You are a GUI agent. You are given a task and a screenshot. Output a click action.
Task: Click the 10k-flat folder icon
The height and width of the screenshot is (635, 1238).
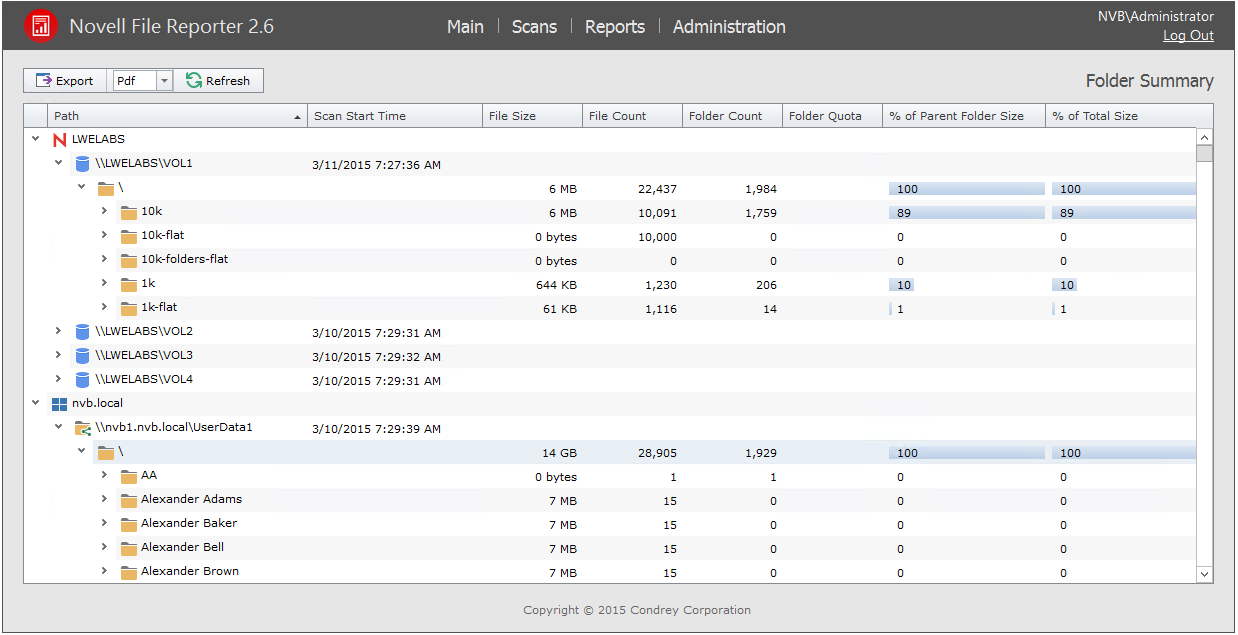point(128,236)
